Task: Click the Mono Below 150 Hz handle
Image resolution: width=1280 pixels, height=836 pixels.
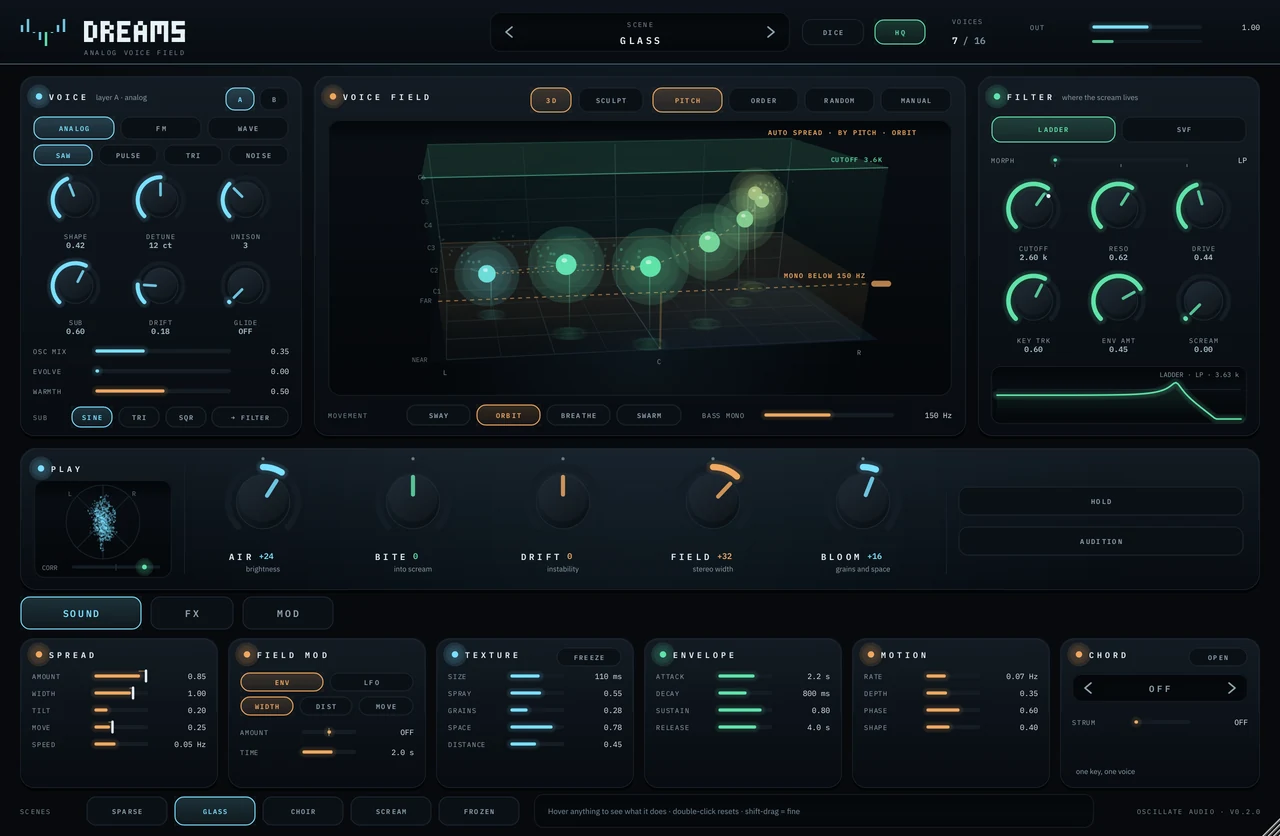Action: click(881, 283)
